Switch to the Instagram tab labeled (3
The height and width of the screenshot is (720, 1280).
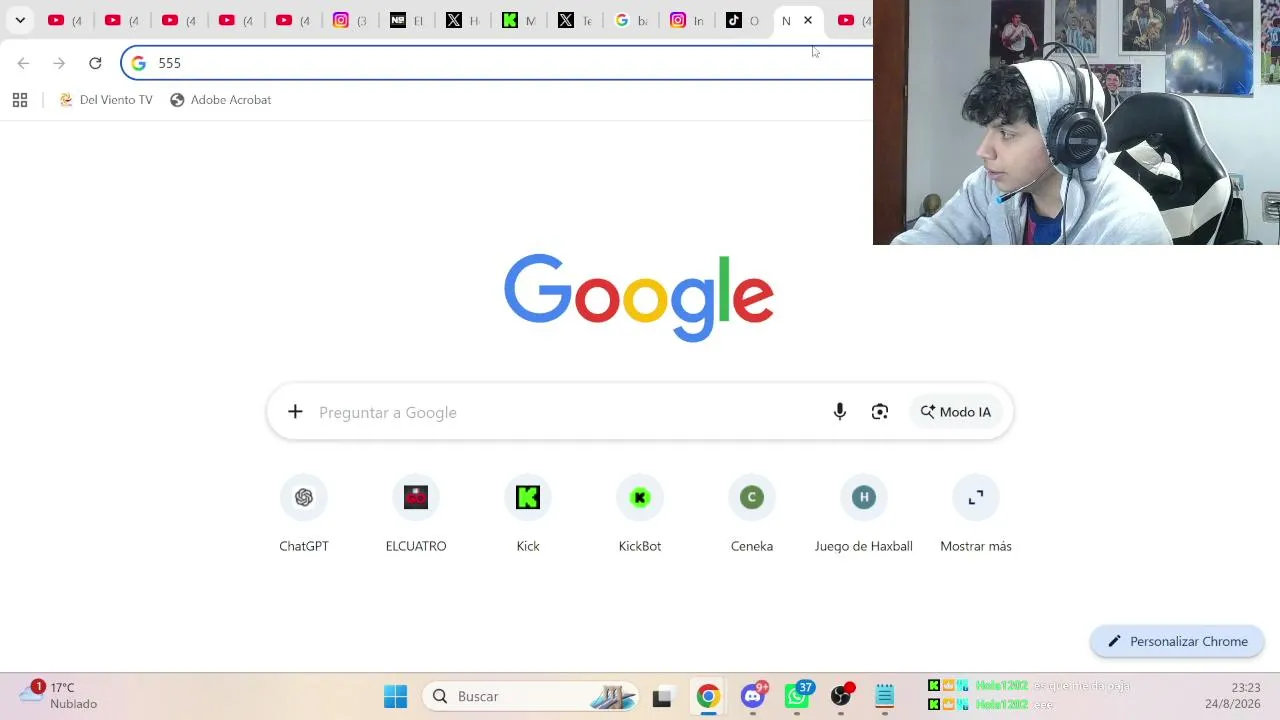(x=351, y=20)
